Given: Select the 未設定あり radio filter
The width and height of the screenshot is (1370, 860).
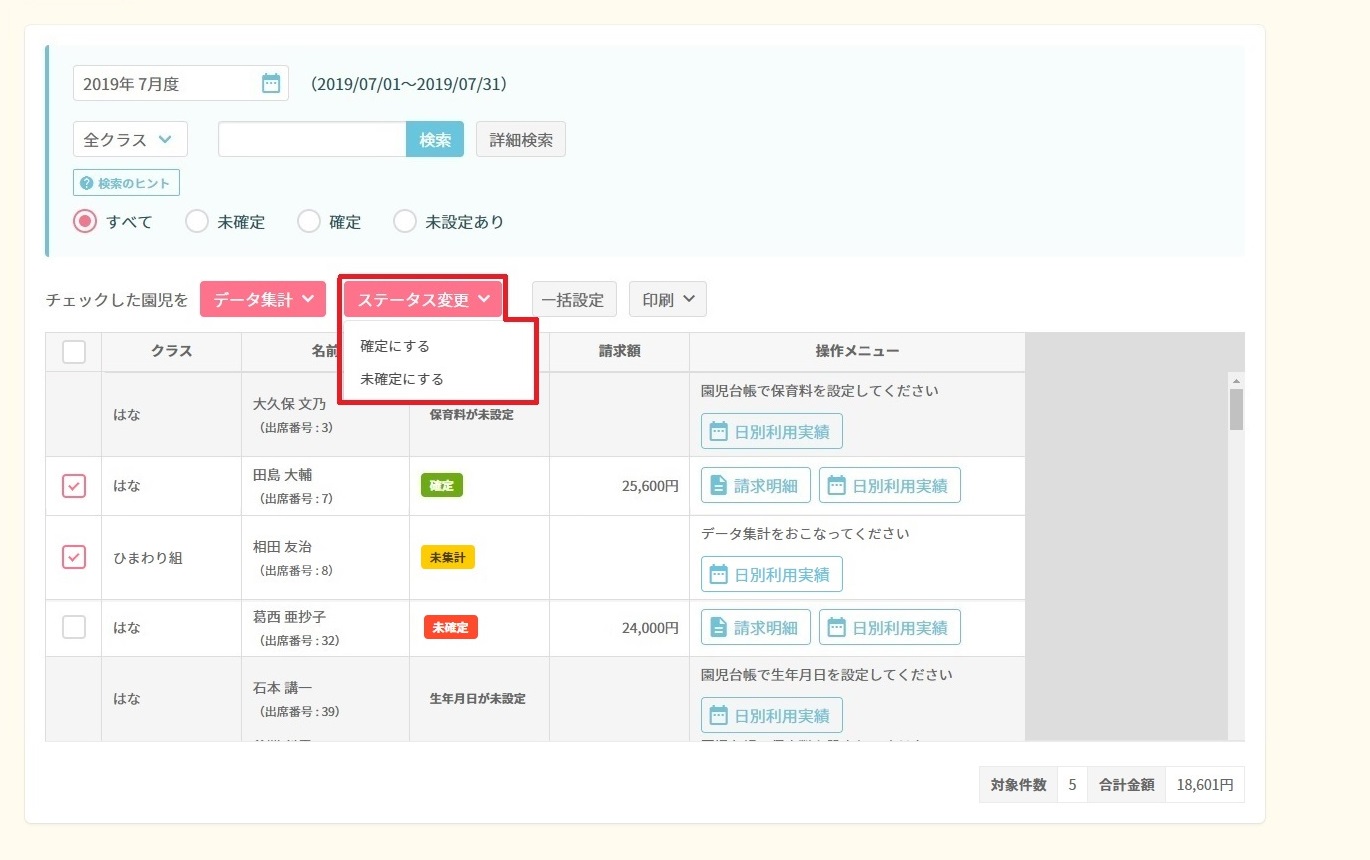Looking at the screenshot, I should coord(405,222).
